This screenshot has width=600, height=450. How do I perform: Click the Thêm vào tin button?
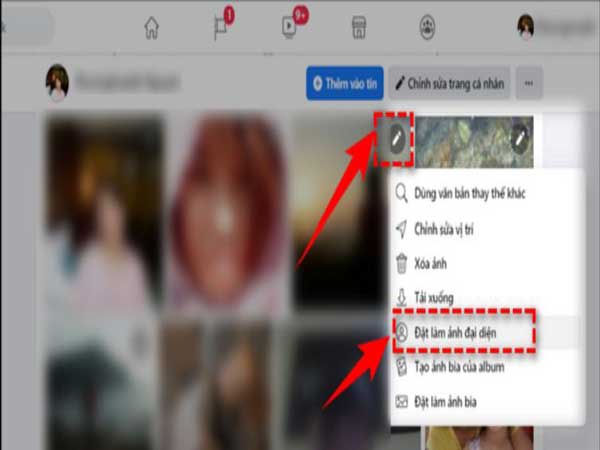pos(344,84)
